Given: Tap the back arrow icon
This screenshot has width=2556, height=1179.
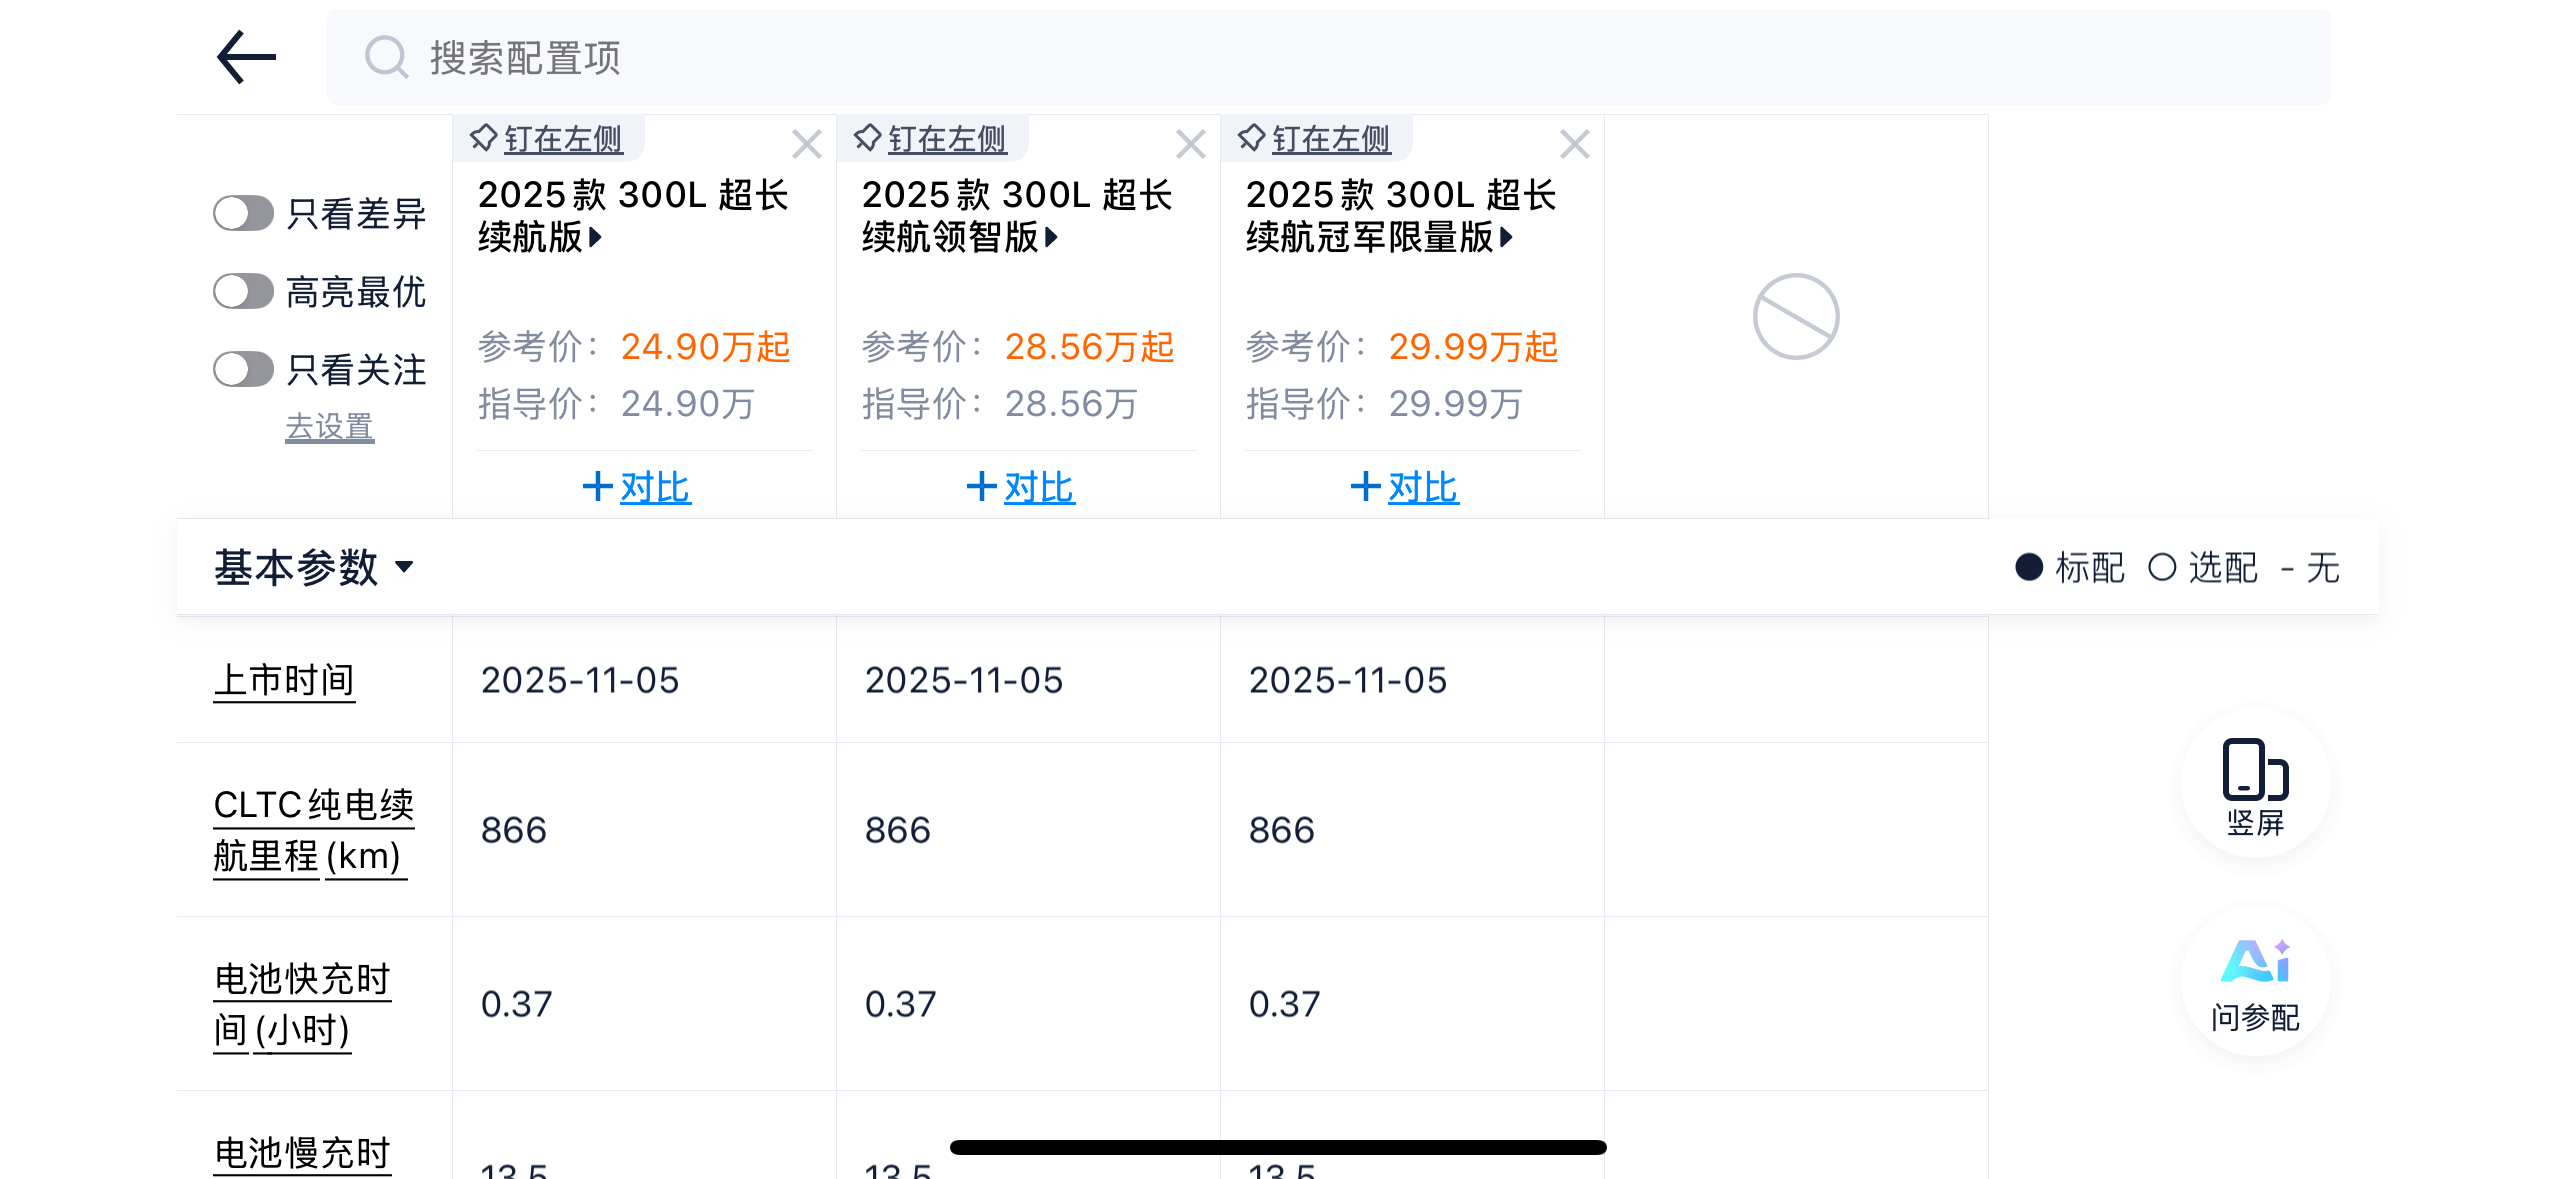Looking at the screenshot, I should point(246,57).
